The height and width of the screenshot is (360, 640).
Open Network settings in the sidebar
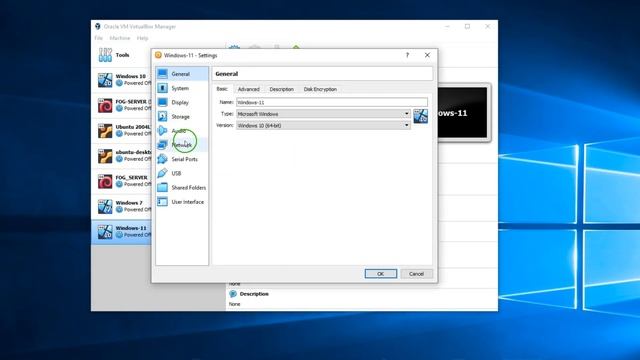181,145
